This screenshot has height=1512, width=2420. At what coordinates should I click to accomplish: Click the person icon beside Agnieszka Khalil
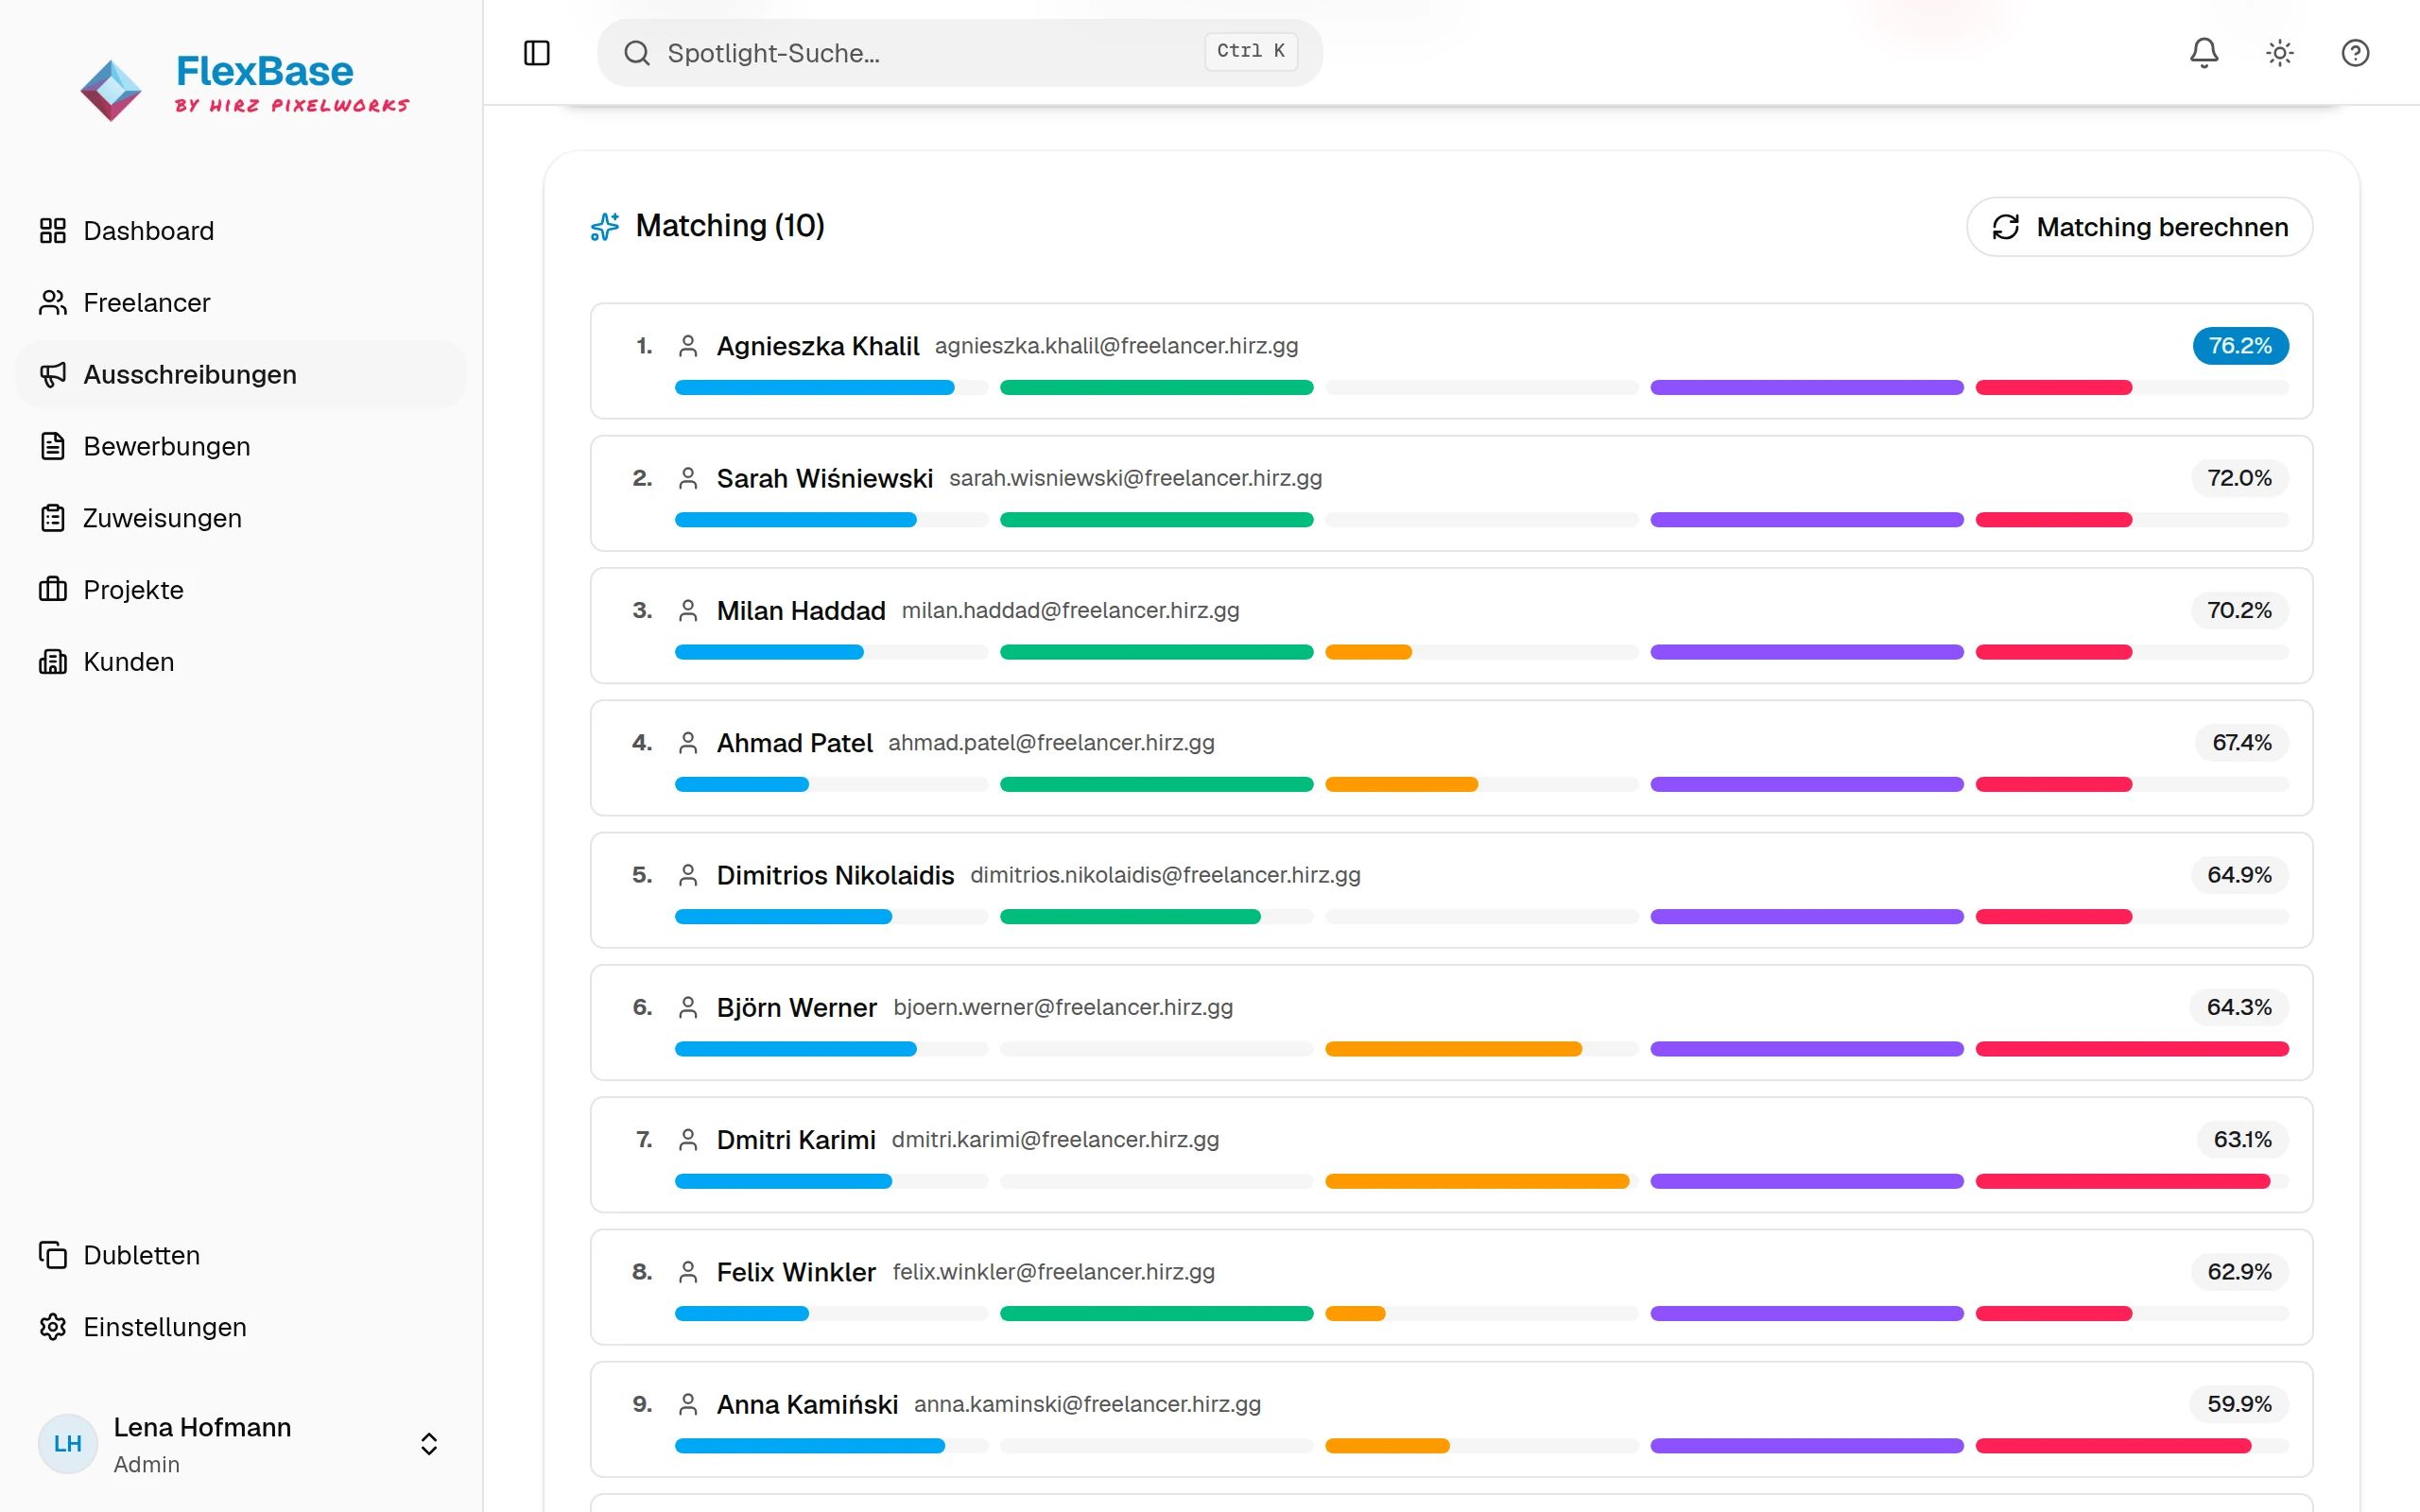tap(688, 346)
